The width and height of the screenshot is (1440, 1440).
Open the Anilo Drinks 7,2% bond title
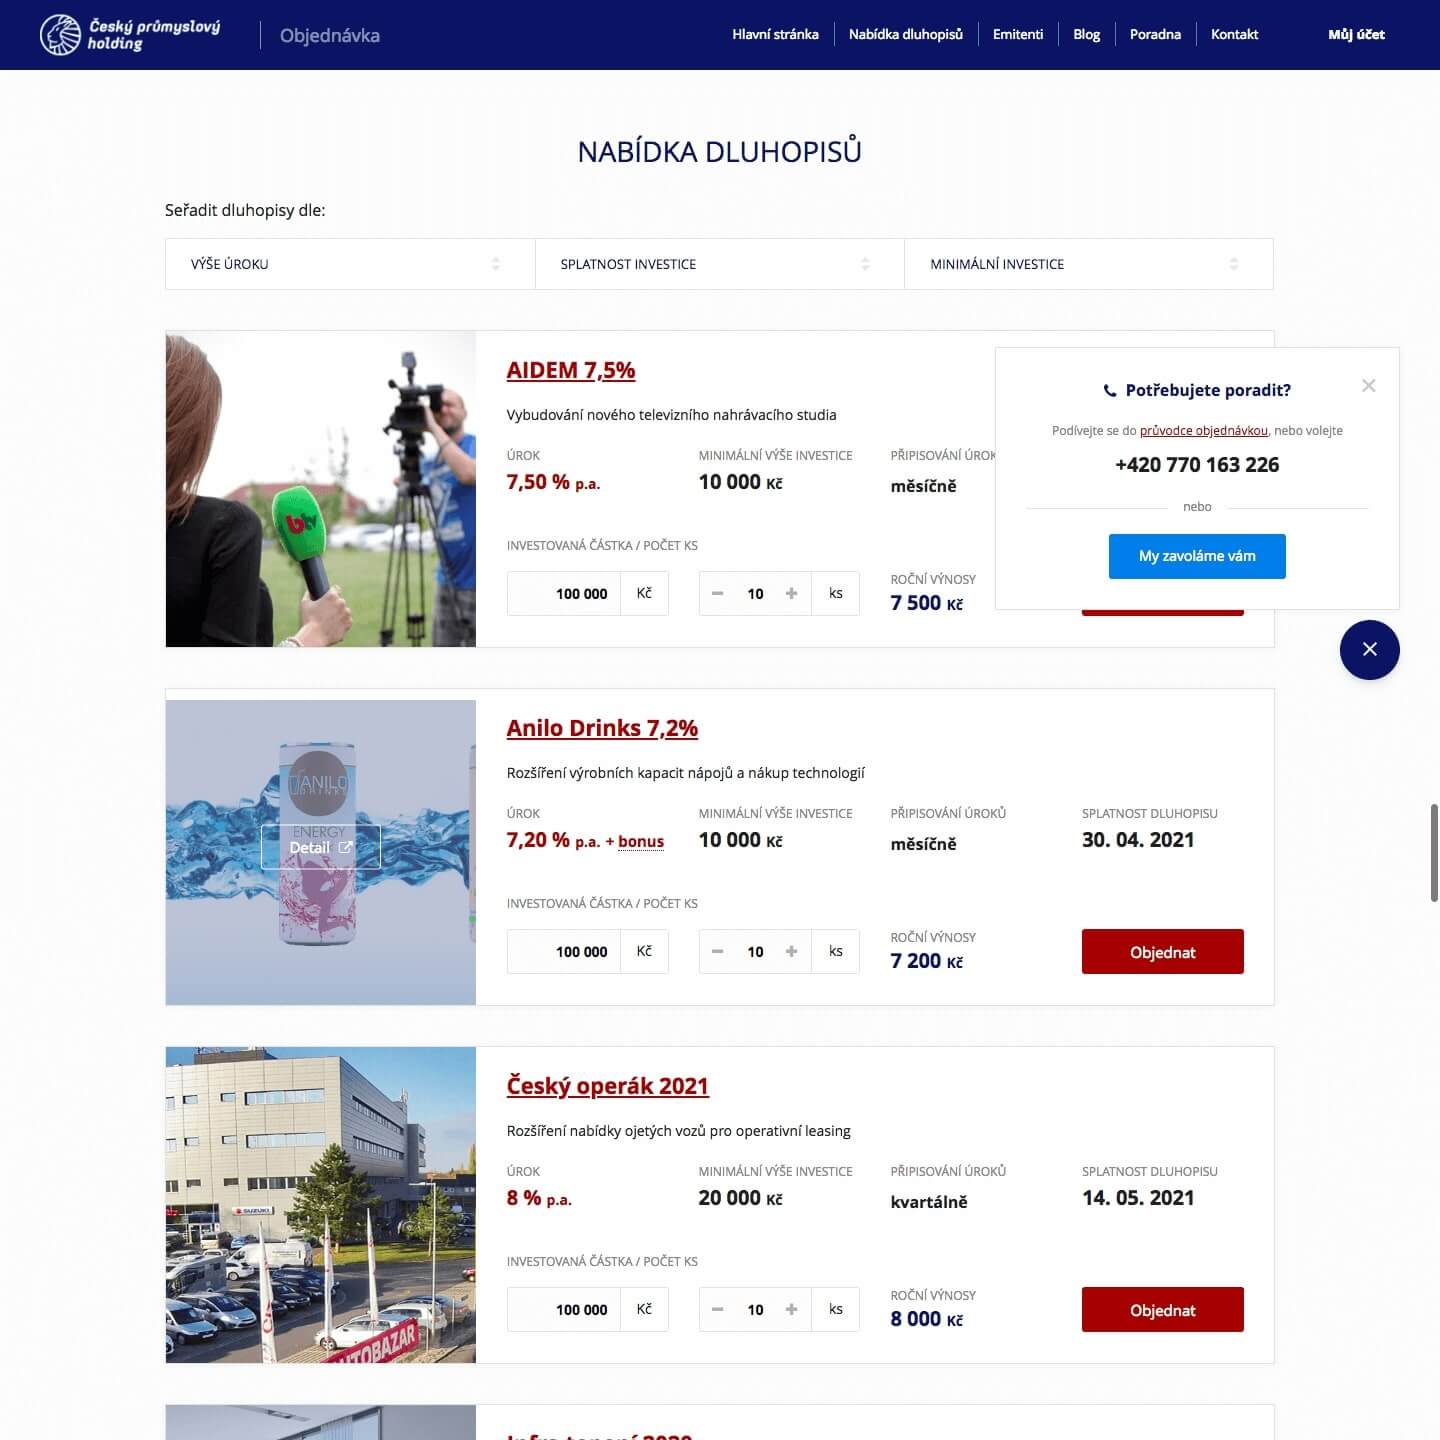pos(602,728)
